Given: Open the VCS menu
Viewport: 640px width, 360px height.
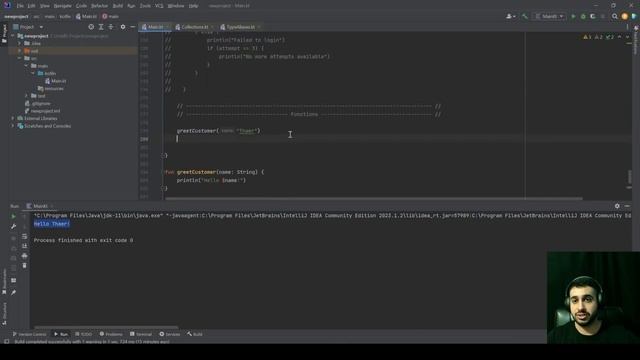Looking at the screenshot, I should pos(159,6).
